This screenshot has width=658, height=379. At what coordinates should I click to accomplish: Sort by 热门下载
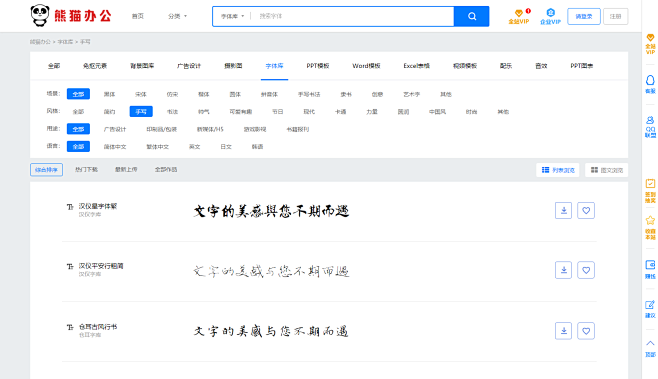pos(86,170)
